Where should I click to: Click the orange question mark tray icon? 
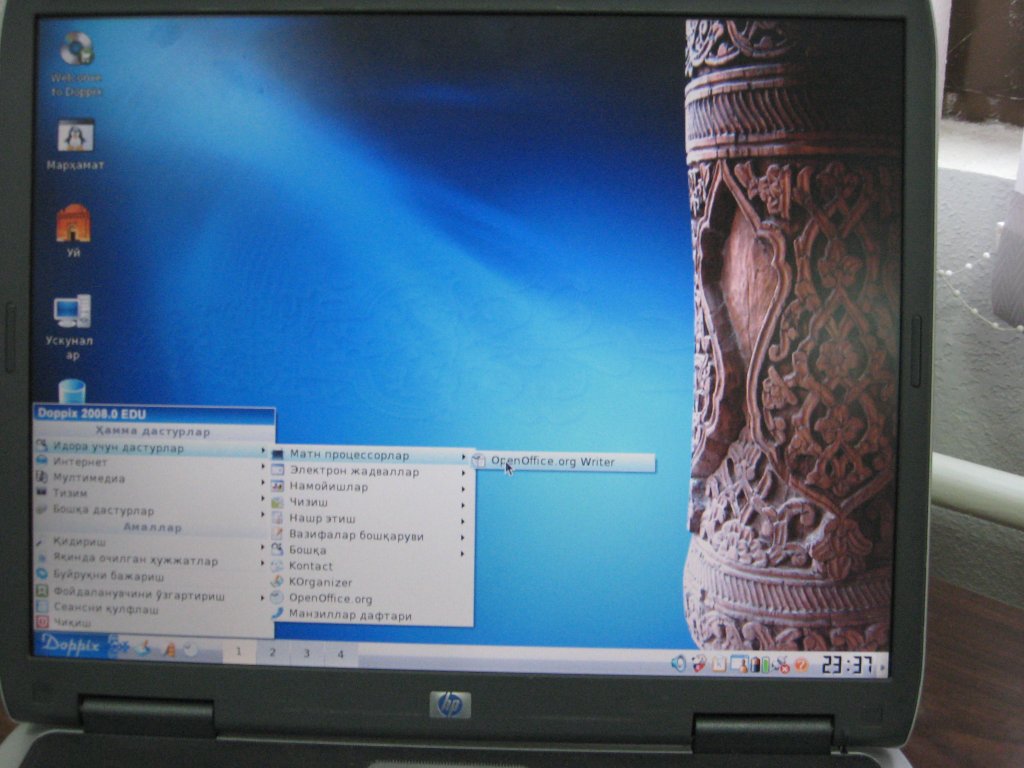[x=801, y=665]
